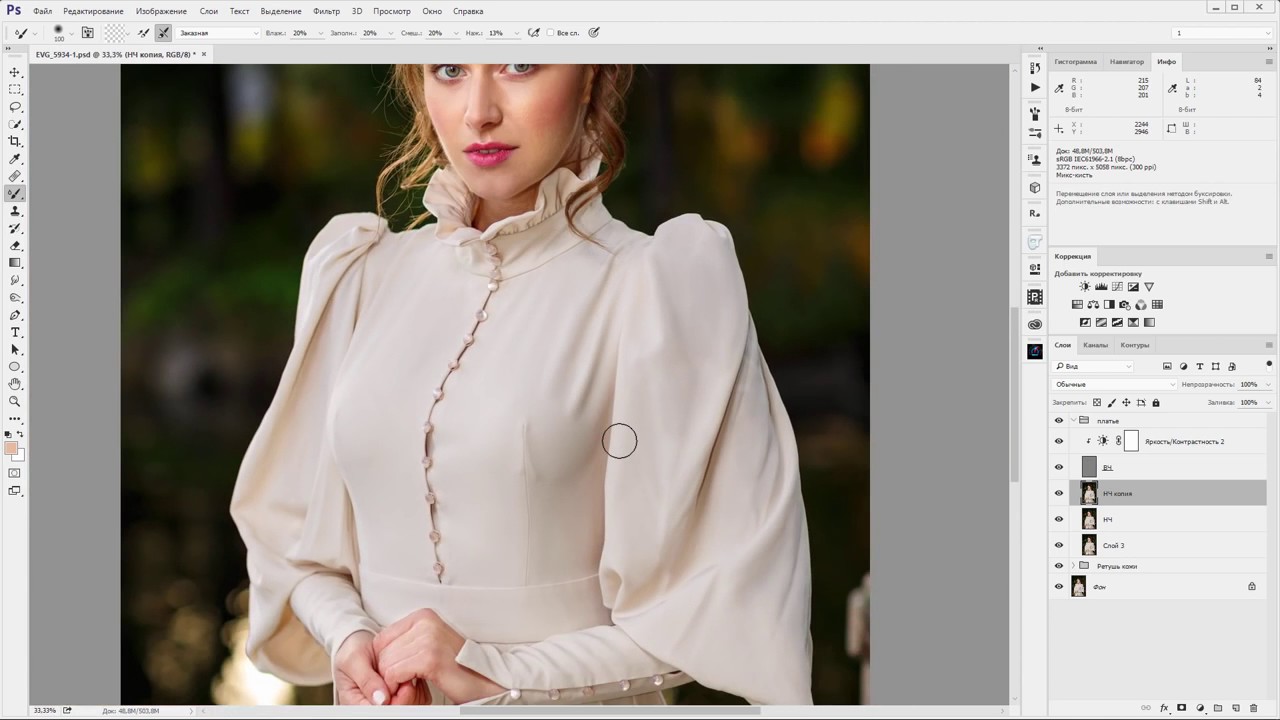The width and height of the screenshot is (1280, 720).
Task: Open the History panel icon
Action: tap(1035, 67)
